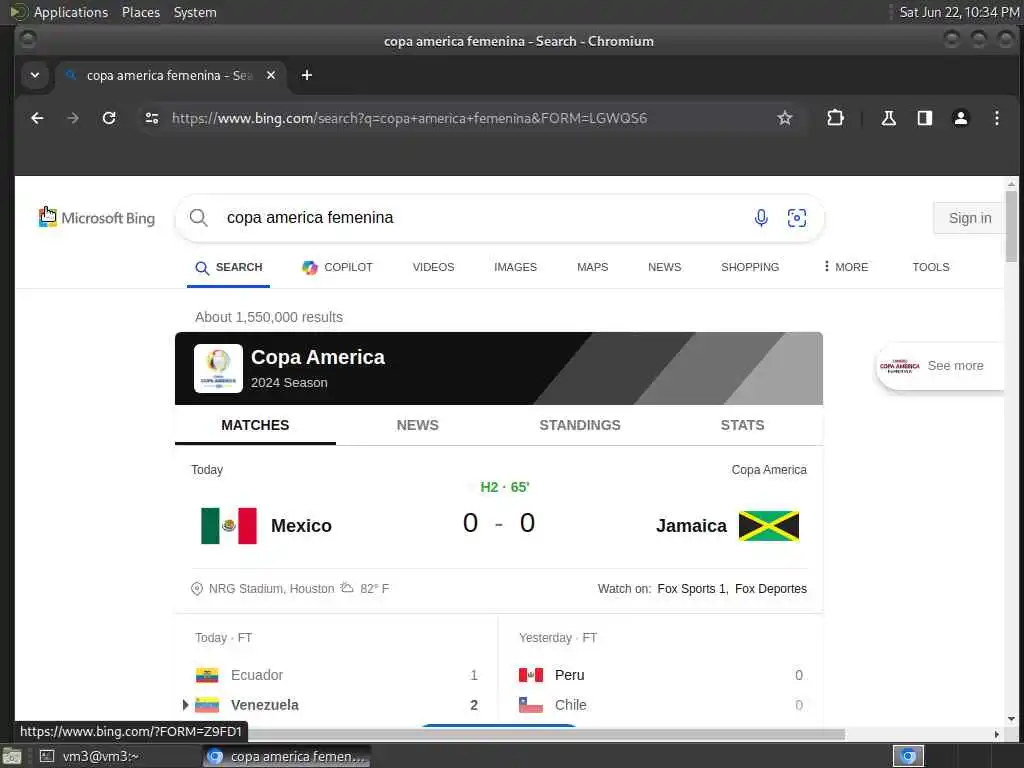1024x768 pixels.
Task: Click the Copa America tournament logo
Action: 218,368
